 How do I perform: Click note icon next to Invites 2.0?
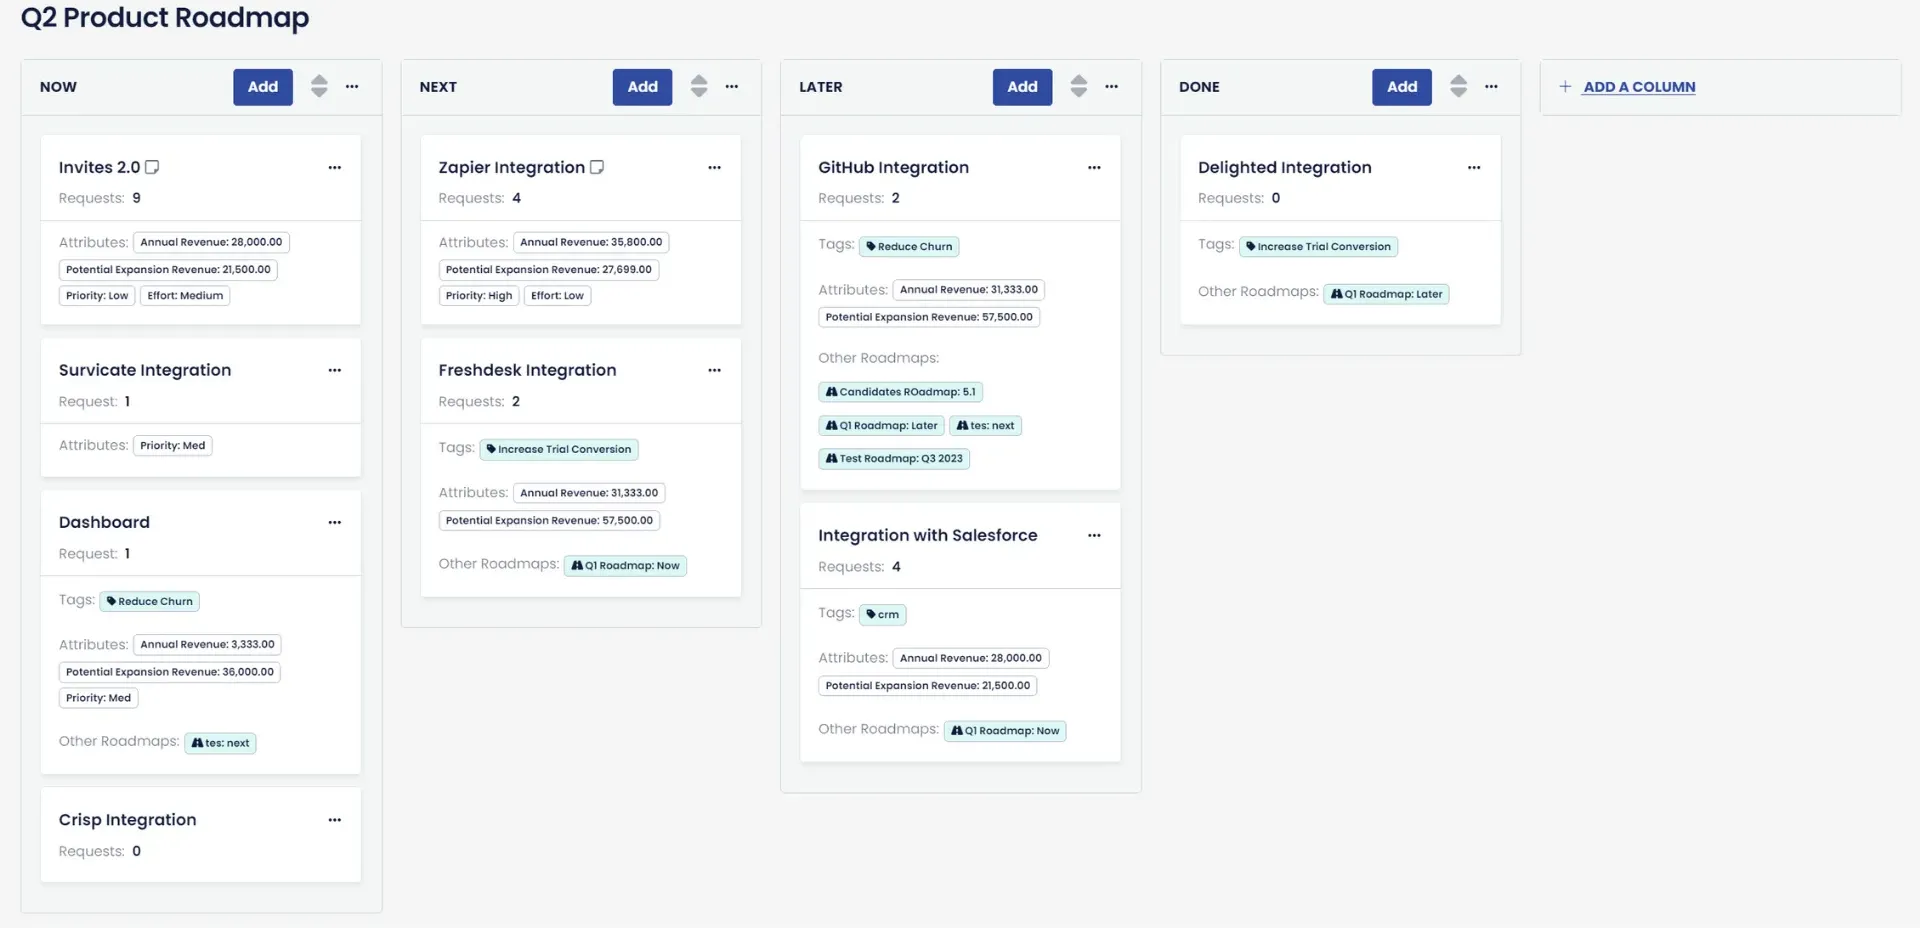pos(152,167)
